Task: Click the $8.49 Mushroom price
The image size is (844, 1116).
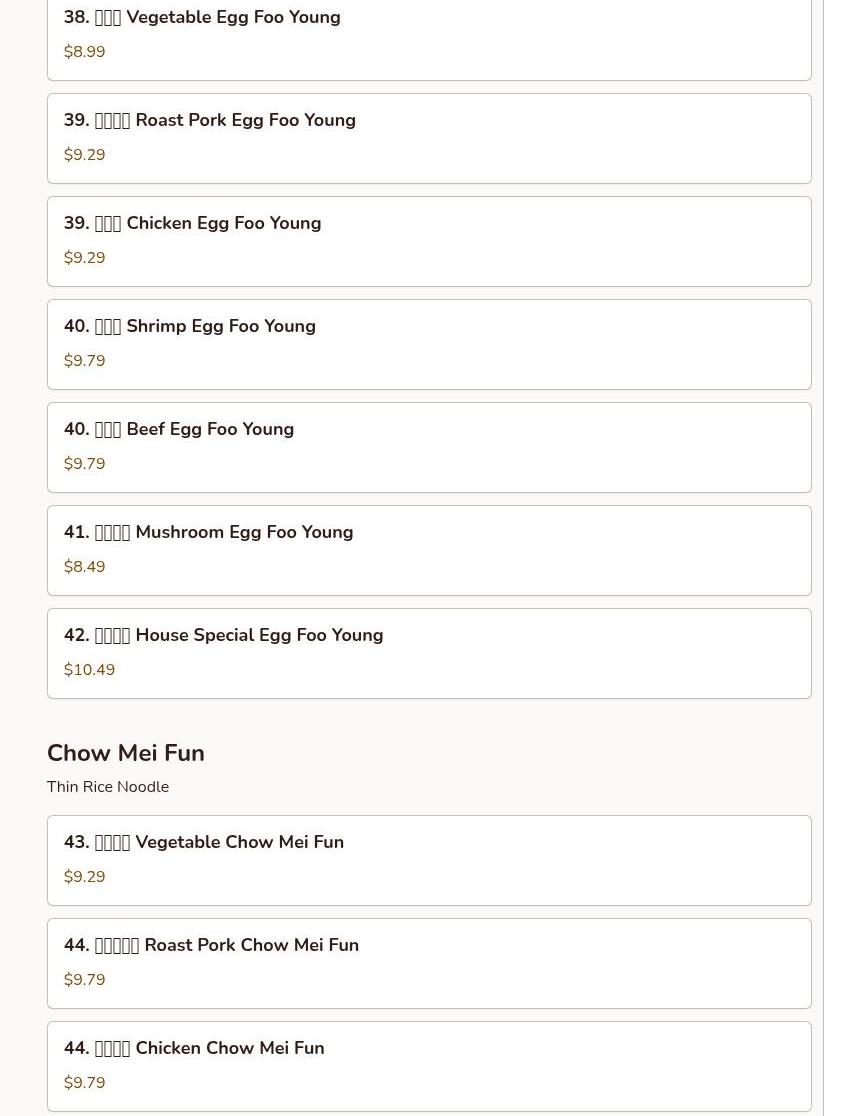Action: coord(84,567)
